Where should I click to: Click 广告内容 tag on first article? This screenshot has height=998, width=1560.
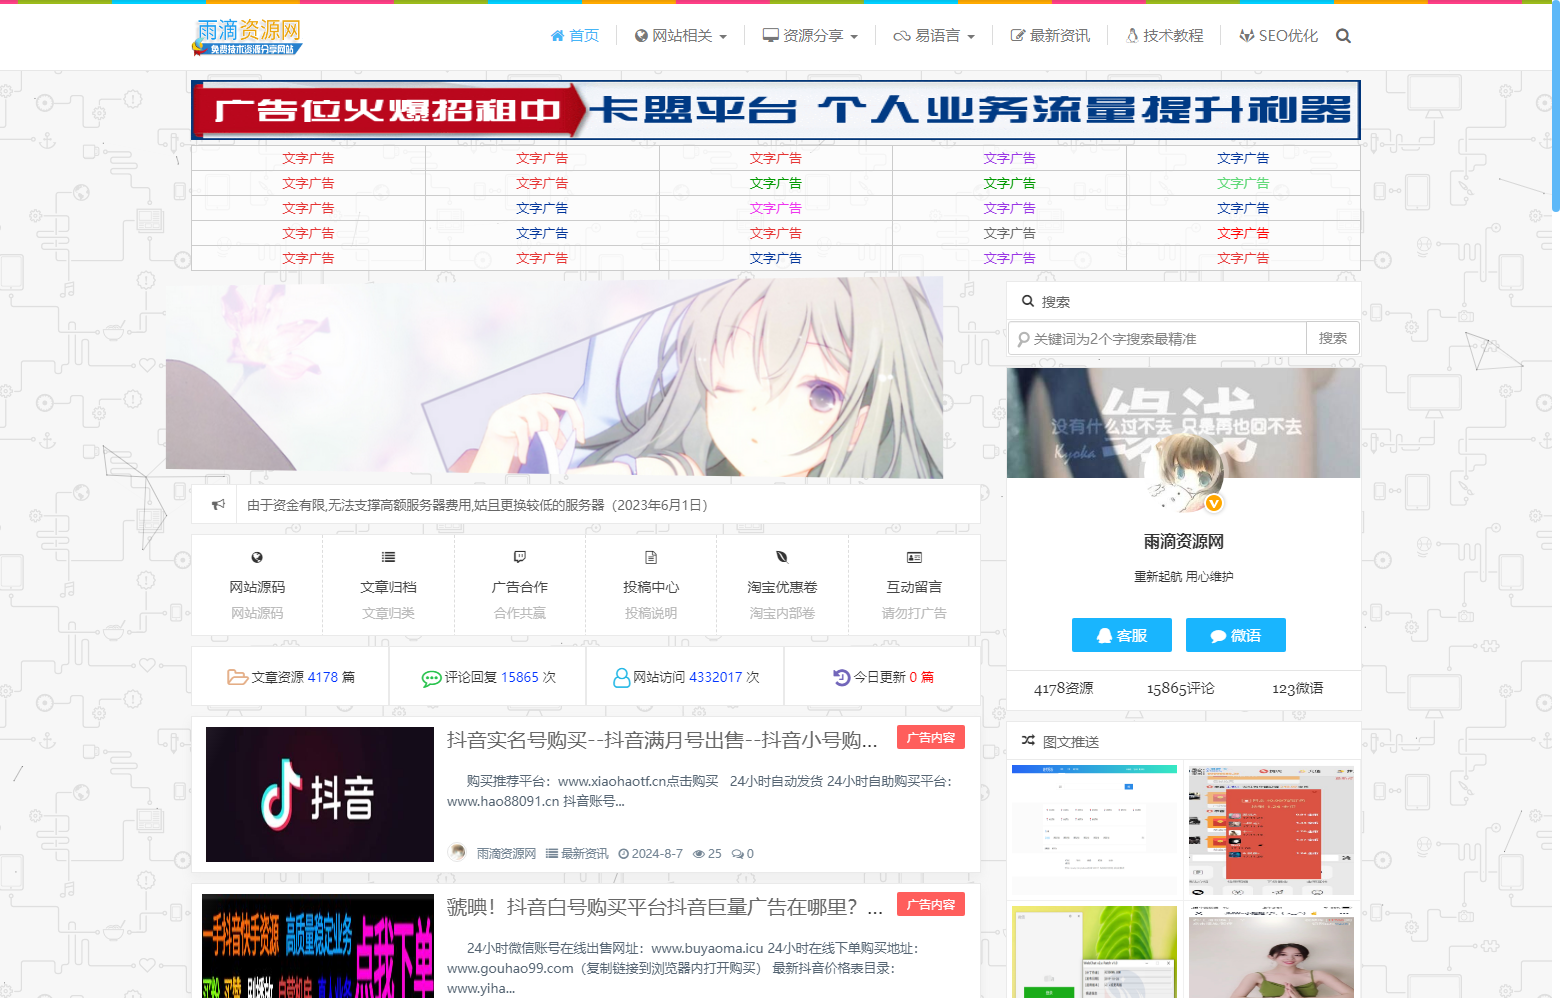tap(931, 737)
